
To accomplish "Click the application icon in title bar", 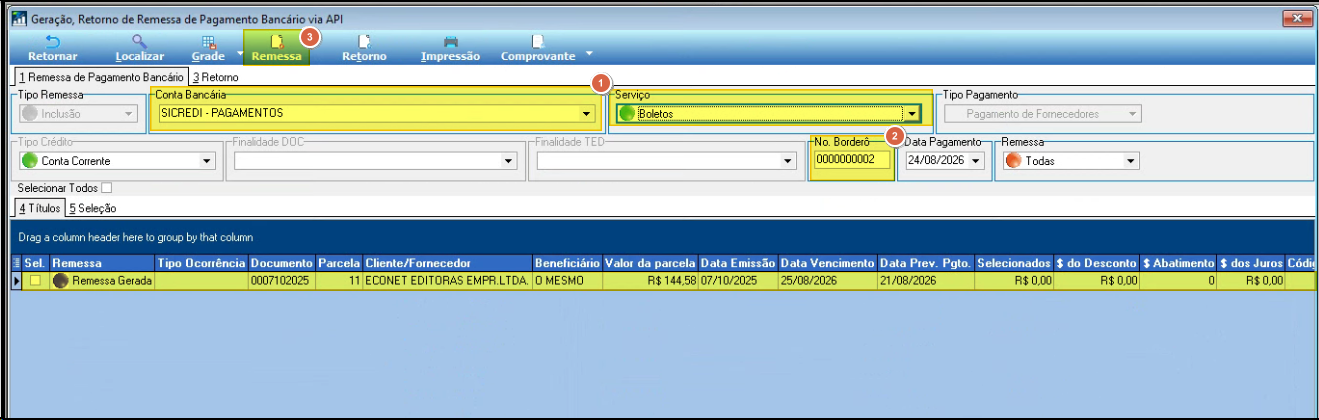I will tap(18, 18).
